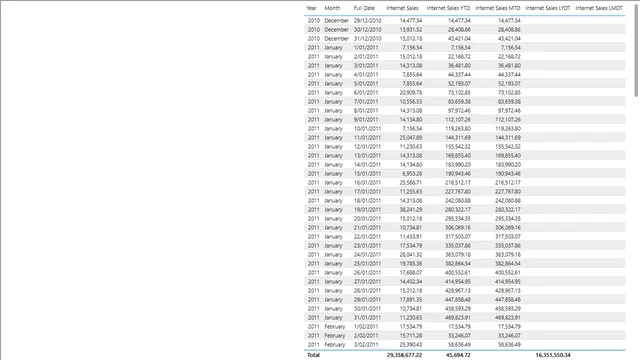This screenshot has width=640, height=360.
Task: Select the 31/01/2011 date cell
Action: (x=367, y=318)
